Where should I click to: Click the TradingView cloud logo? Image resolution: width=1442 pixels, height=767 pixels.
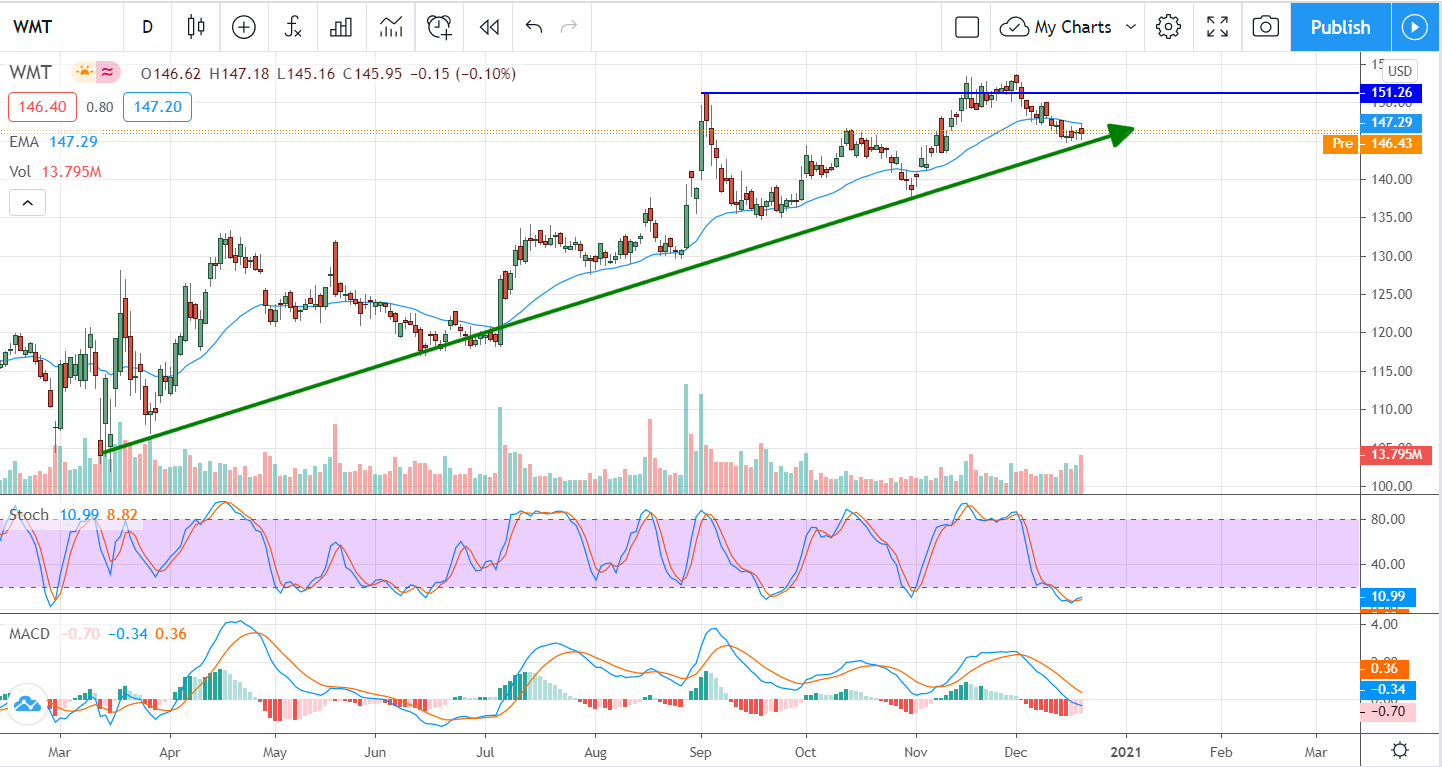[x=26, y=704]
